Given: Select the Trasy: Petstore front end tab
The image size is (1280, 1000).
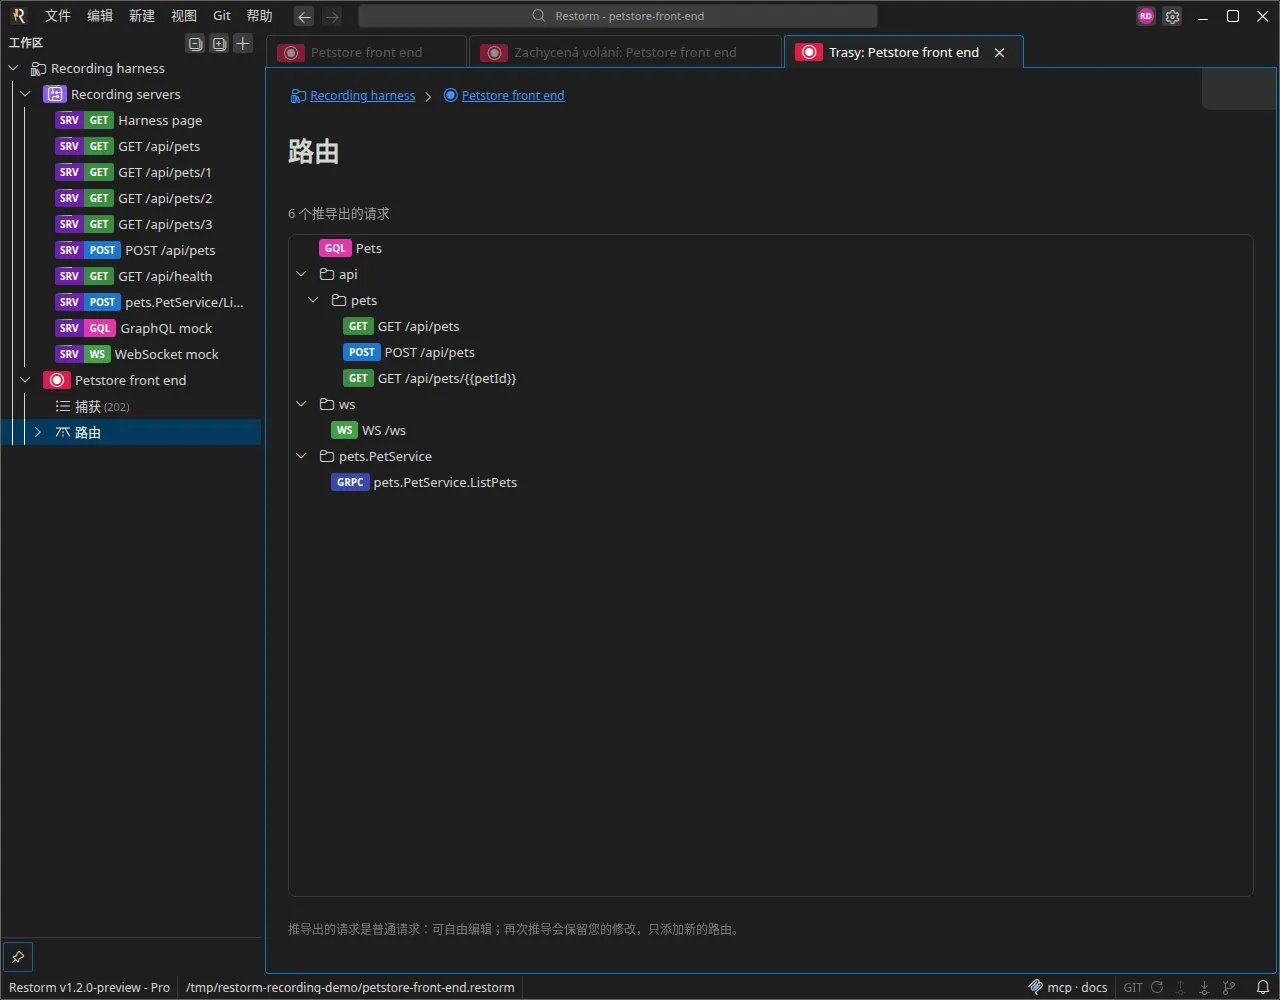Looking at the screenshot, I should (x=903, y=53).
